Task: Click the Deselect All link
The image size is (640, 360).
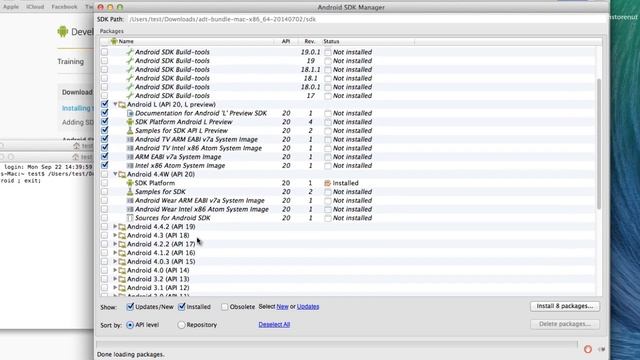Action: [x=274, y=324]
